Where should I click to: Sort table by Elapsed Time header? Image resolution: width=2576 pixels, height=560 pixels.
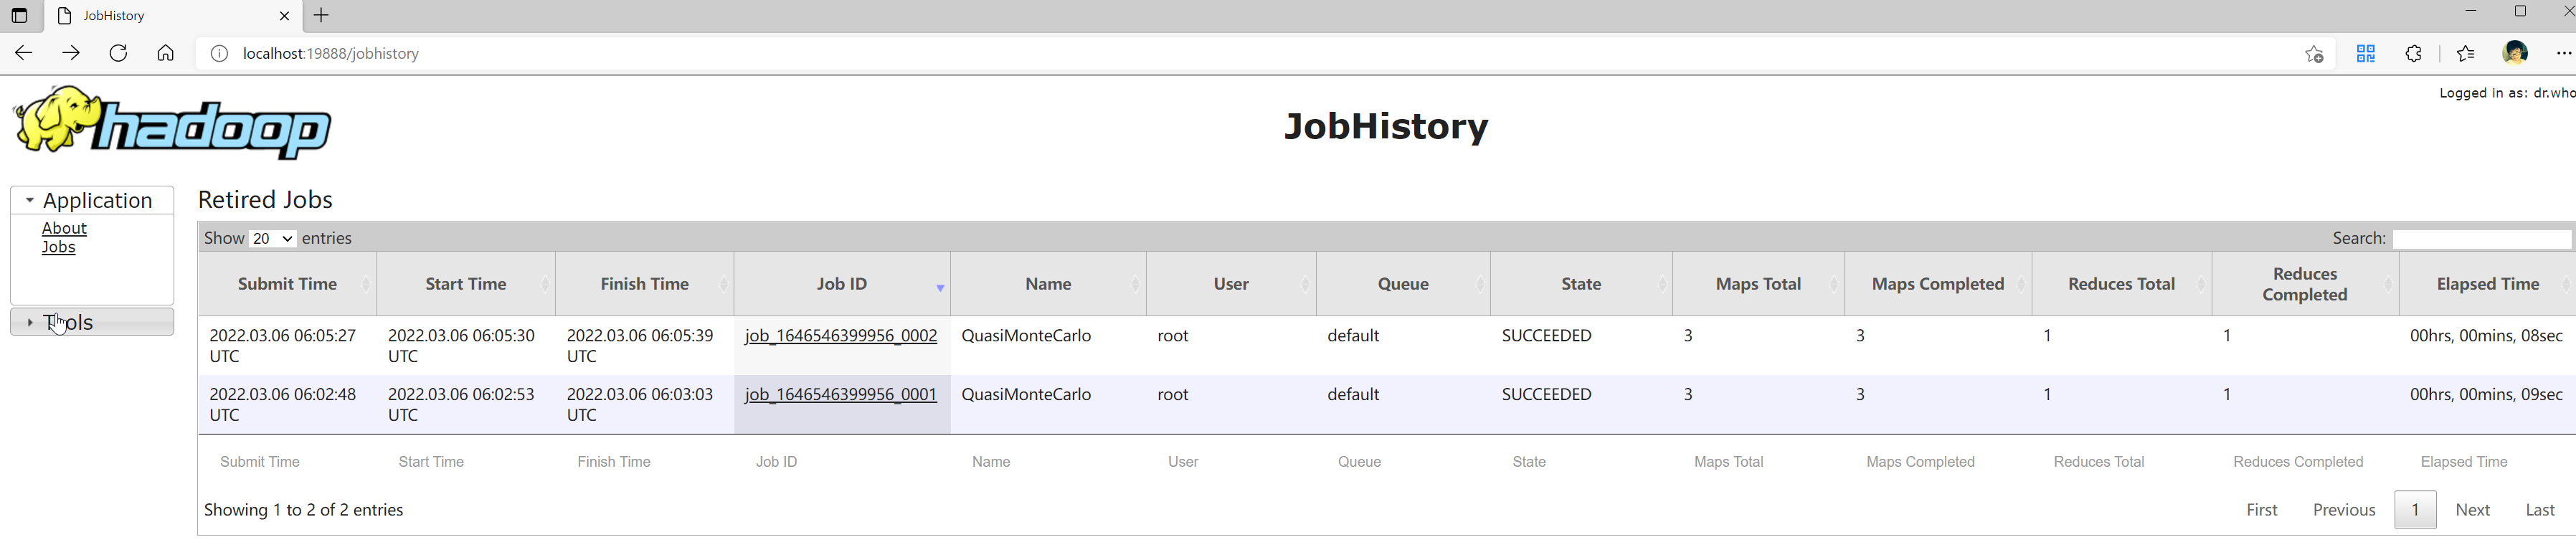pyautogui.click(x=2488, y=284)
